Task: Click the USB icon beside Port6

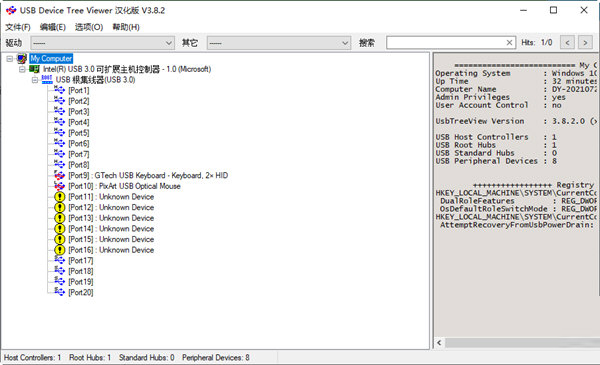Action: click(x=59, y=143)
